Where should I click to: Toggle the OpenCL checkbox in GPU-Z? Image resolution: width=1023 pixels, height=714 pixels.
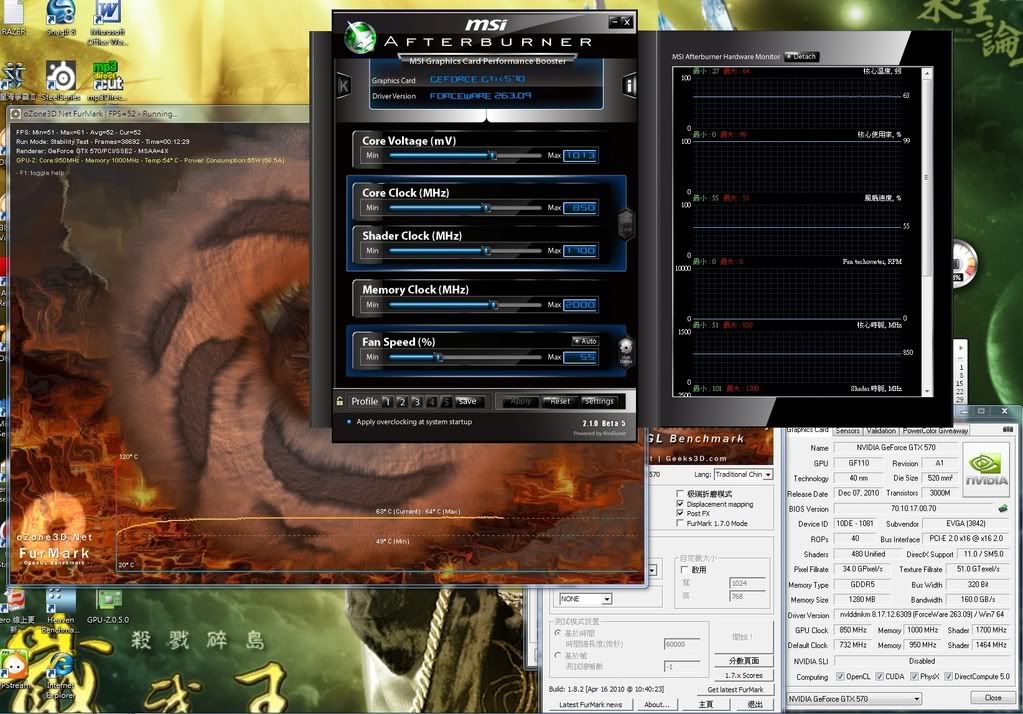(x=840, y=676)
